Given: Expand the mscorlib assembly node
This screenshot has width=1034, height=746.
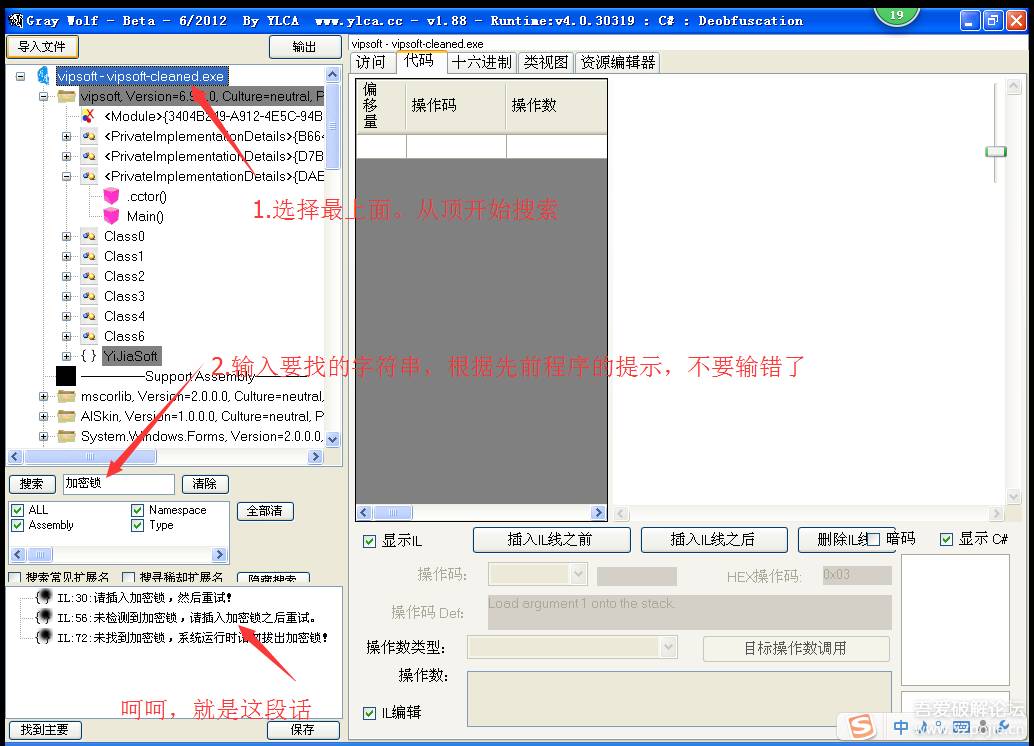Looking at the screenshot, I should pyautogui.click(x=43, y=396).
